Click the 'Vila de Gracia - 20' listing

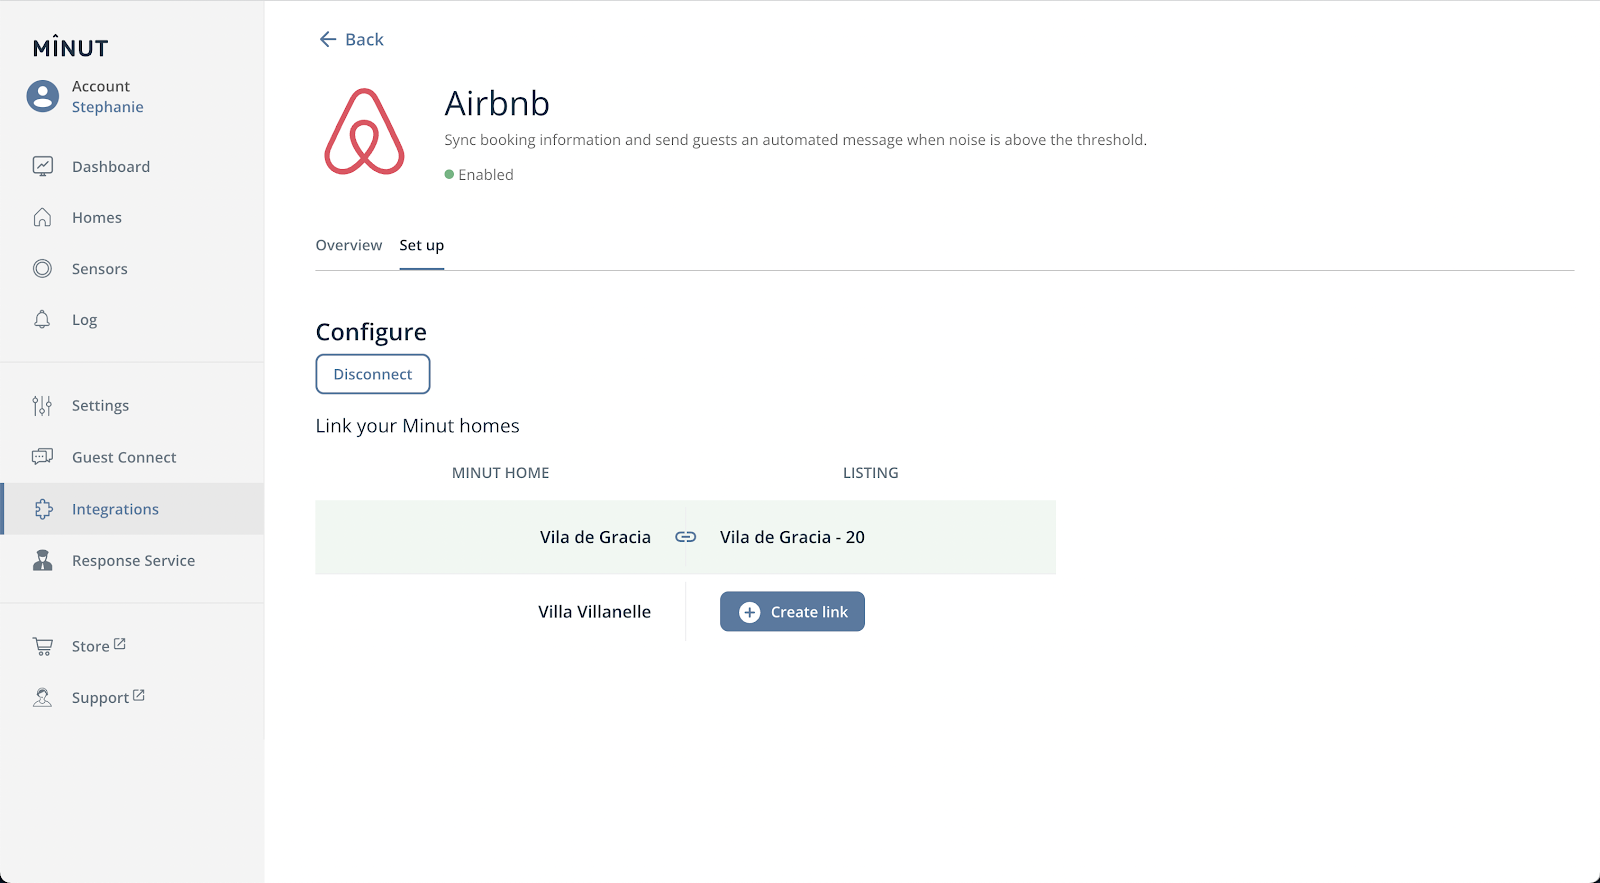[x=792, y=537]
